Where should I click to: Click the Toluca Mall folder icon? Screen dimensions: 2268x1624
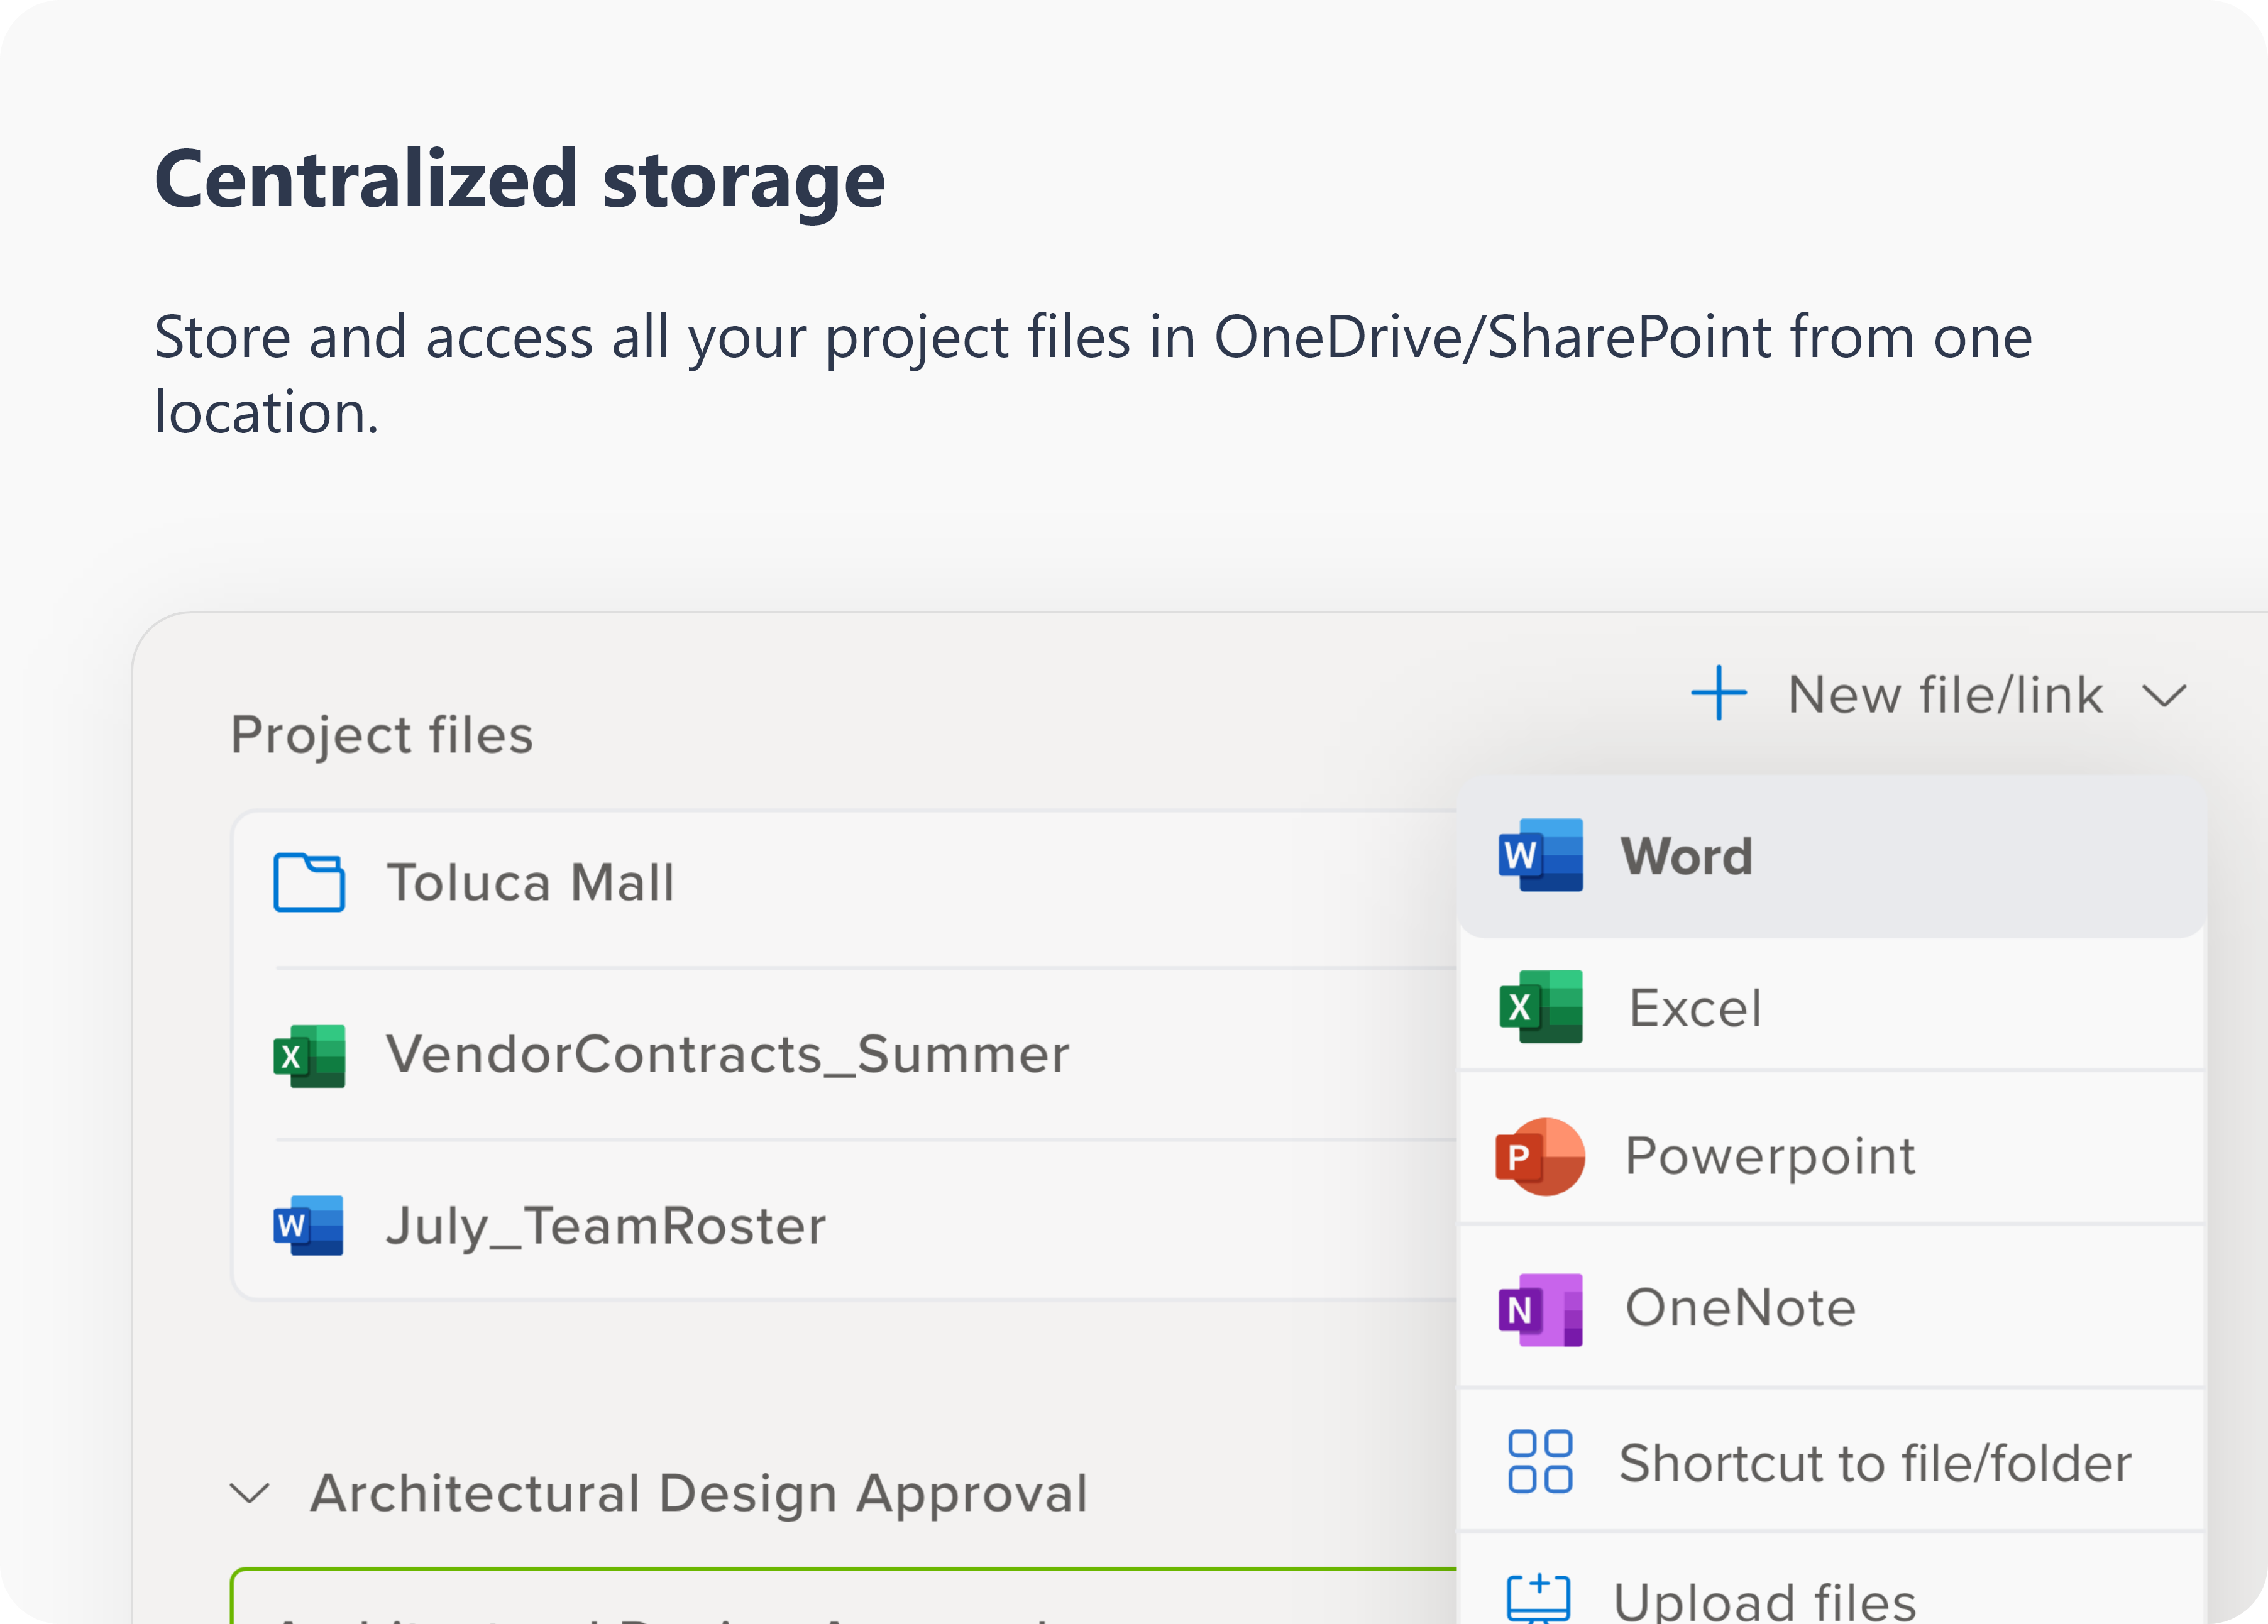tap(309, 882)
